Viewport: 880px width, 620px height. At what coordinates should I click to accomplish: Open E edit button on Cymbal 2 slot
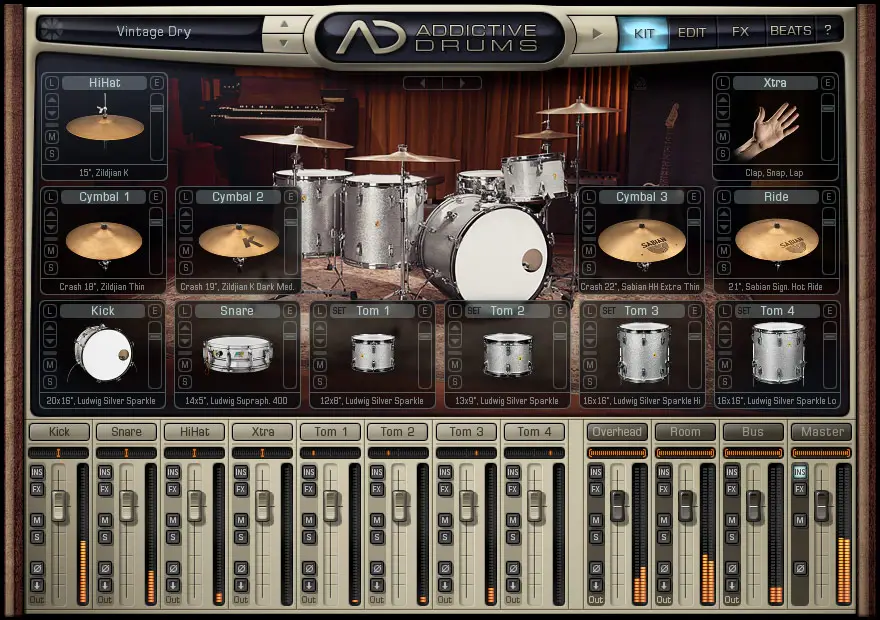(290, 197)
